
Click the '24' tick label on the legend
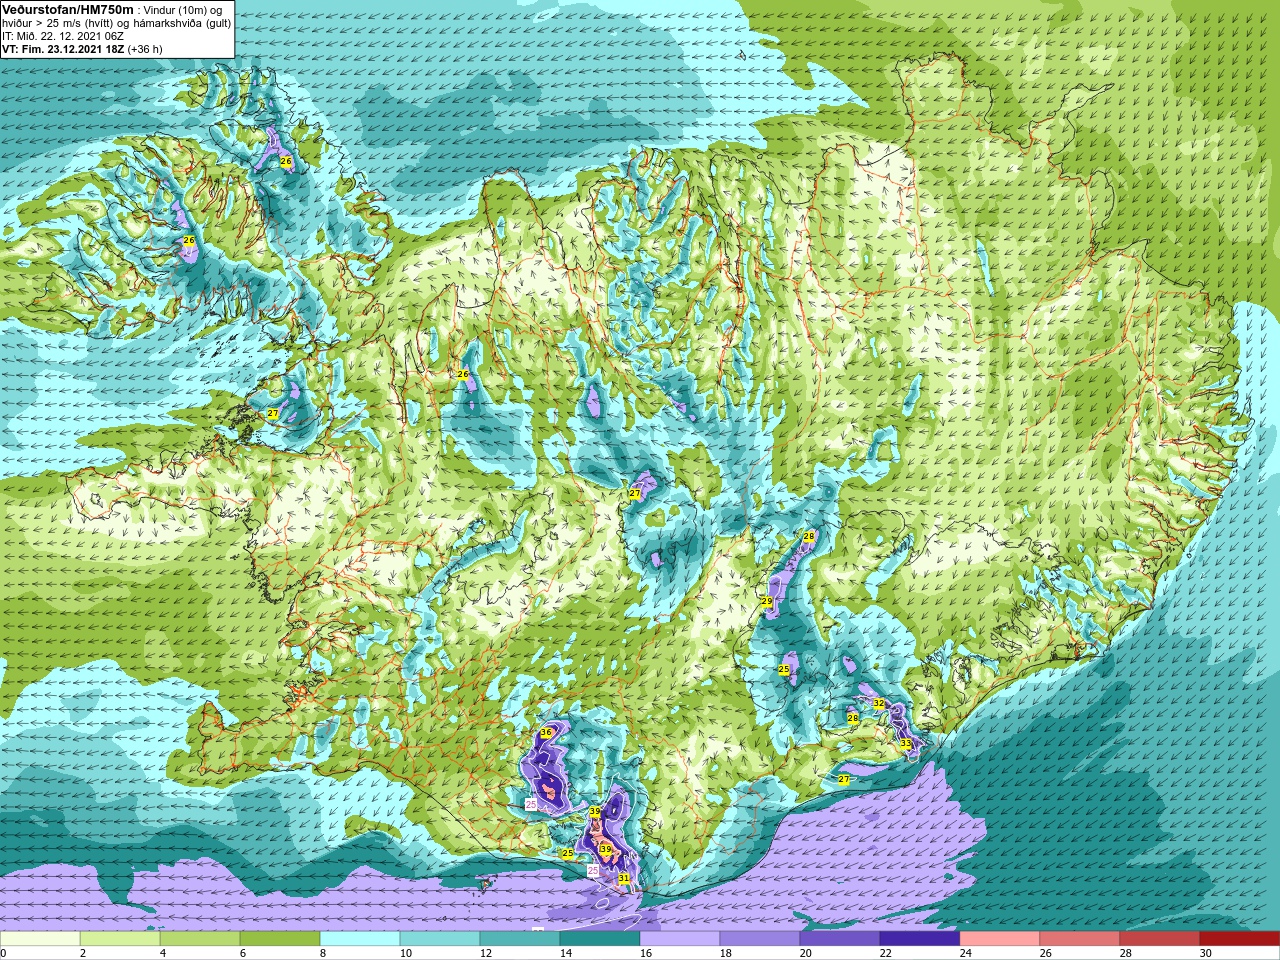(x=966, y=953)
